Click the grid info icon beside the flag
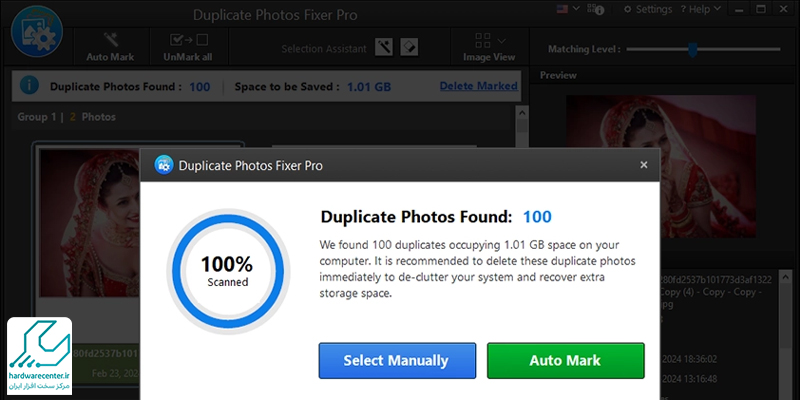Viewport: 800px width, 400px height. [x=597, y=9]
